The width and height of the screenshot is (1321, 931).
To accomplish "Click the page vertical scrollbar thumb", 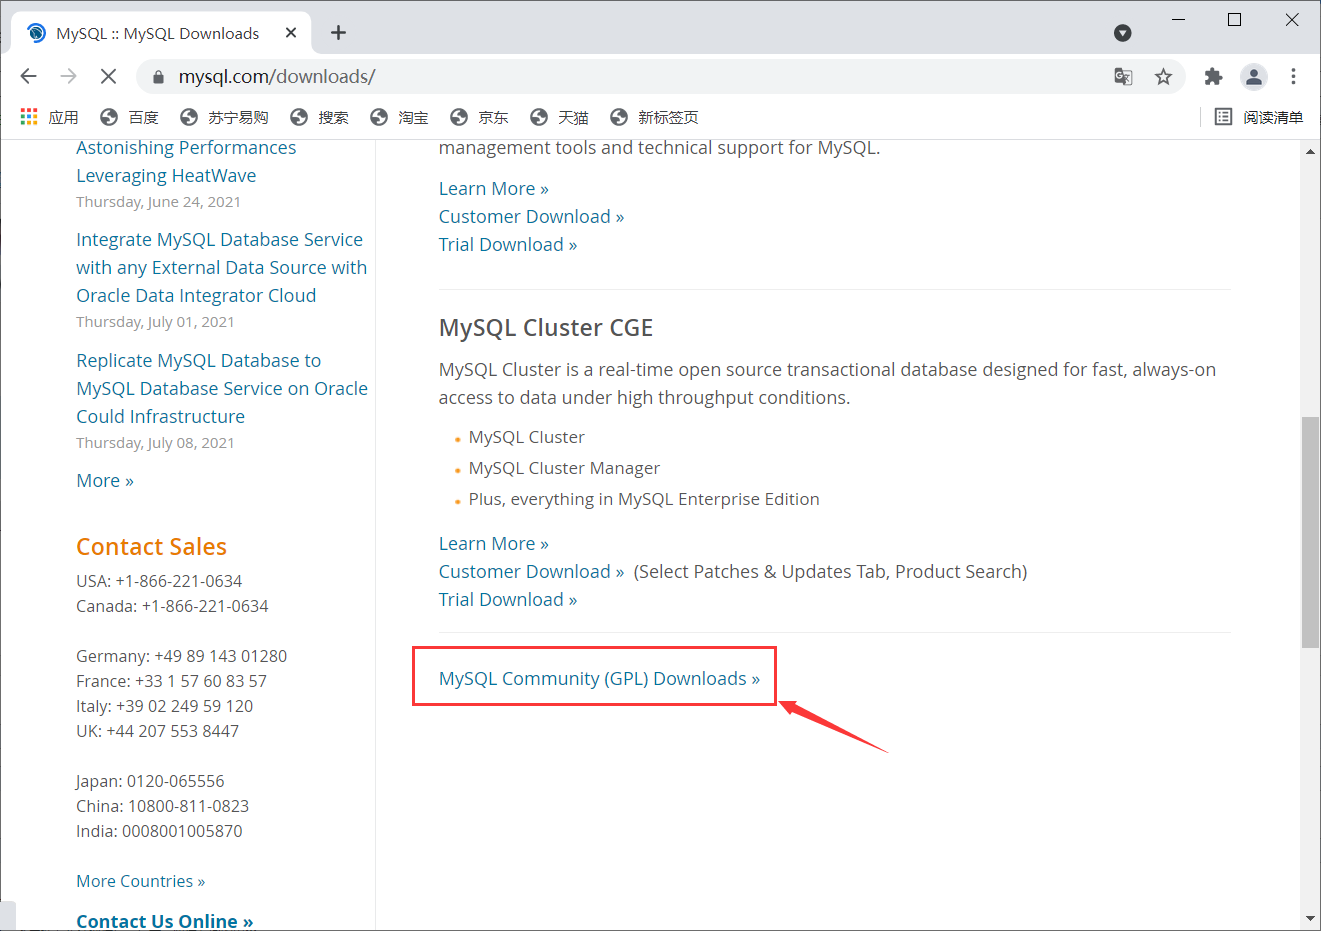I will point(1310,532).
